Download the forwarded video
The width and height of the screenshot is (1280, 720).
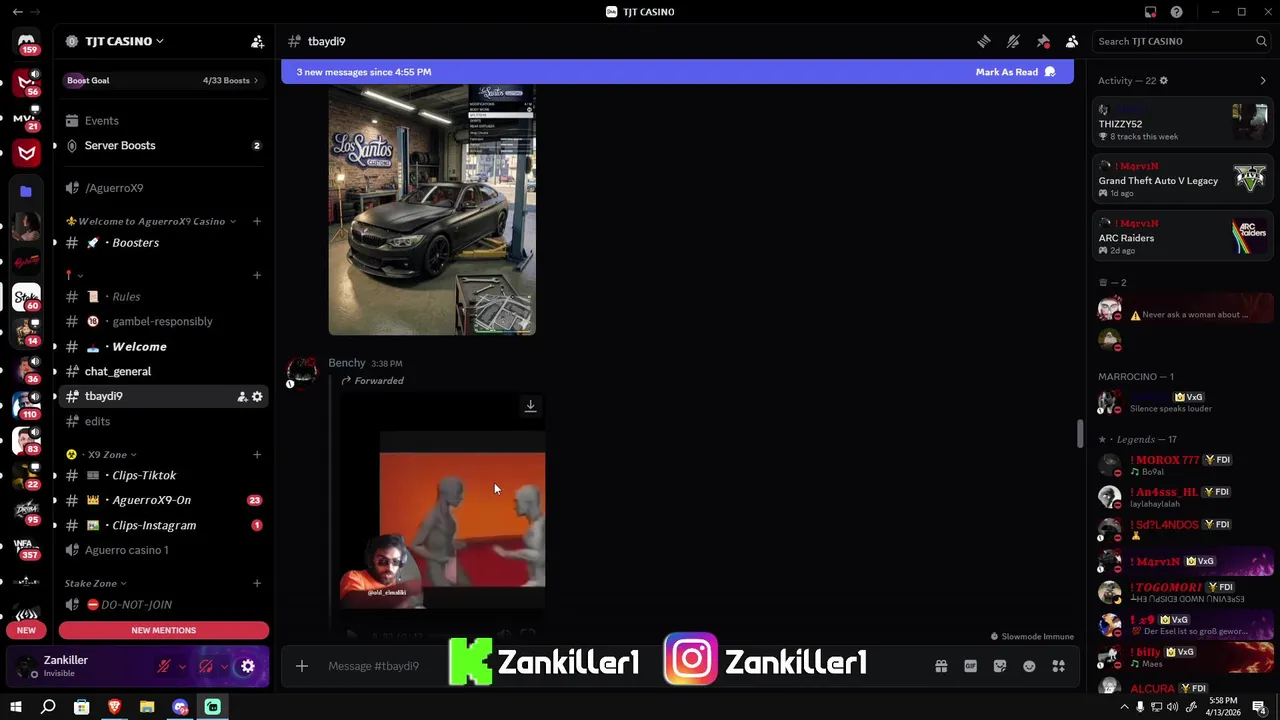point(530,406)
